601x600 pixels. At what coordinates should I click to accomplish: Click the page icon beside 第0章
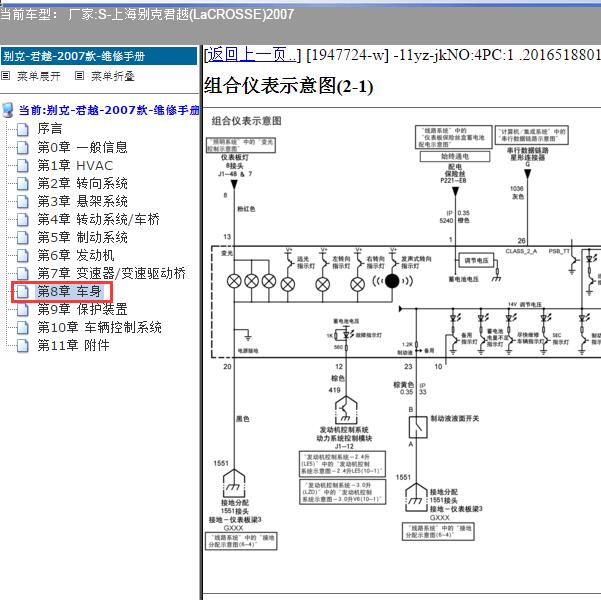[x=23, y=148]
